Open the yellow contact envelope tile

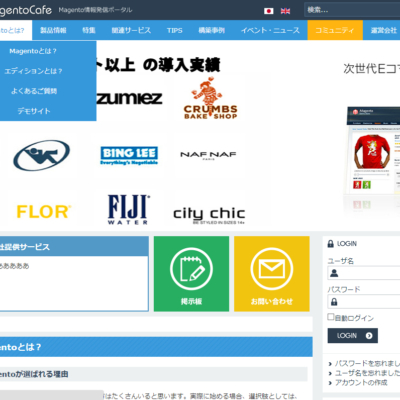tap(272, 274)
